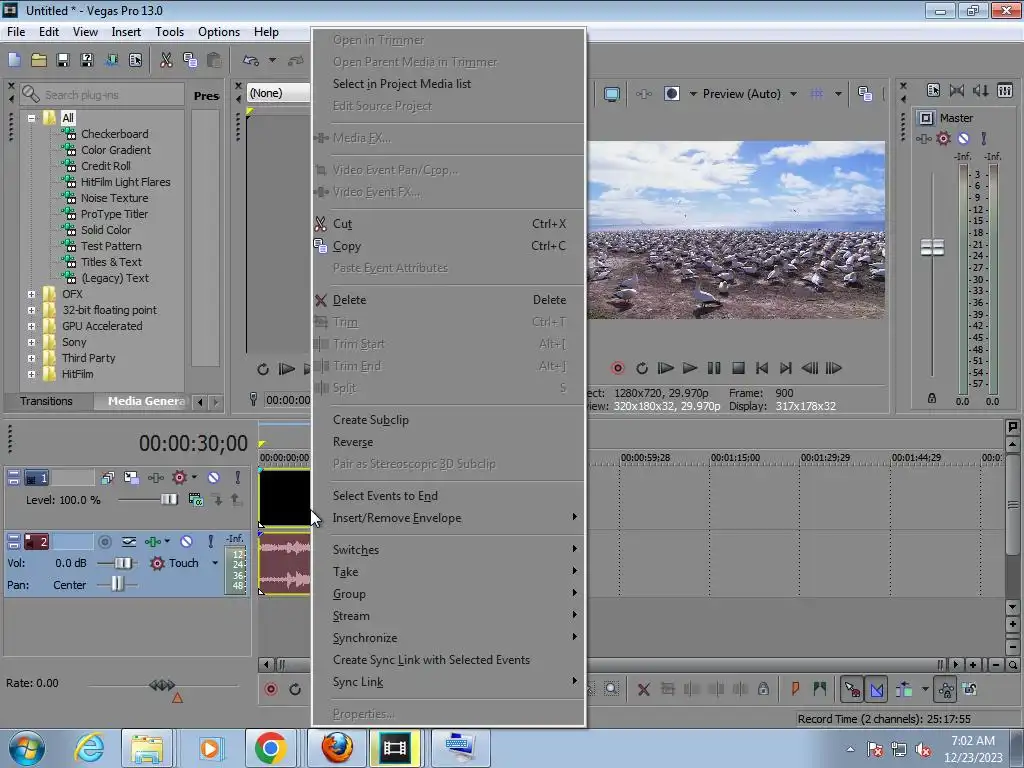Open Chrome from the taskbar
The height and width of the screenshot is (768, 1024).
(x=270, y=748)
